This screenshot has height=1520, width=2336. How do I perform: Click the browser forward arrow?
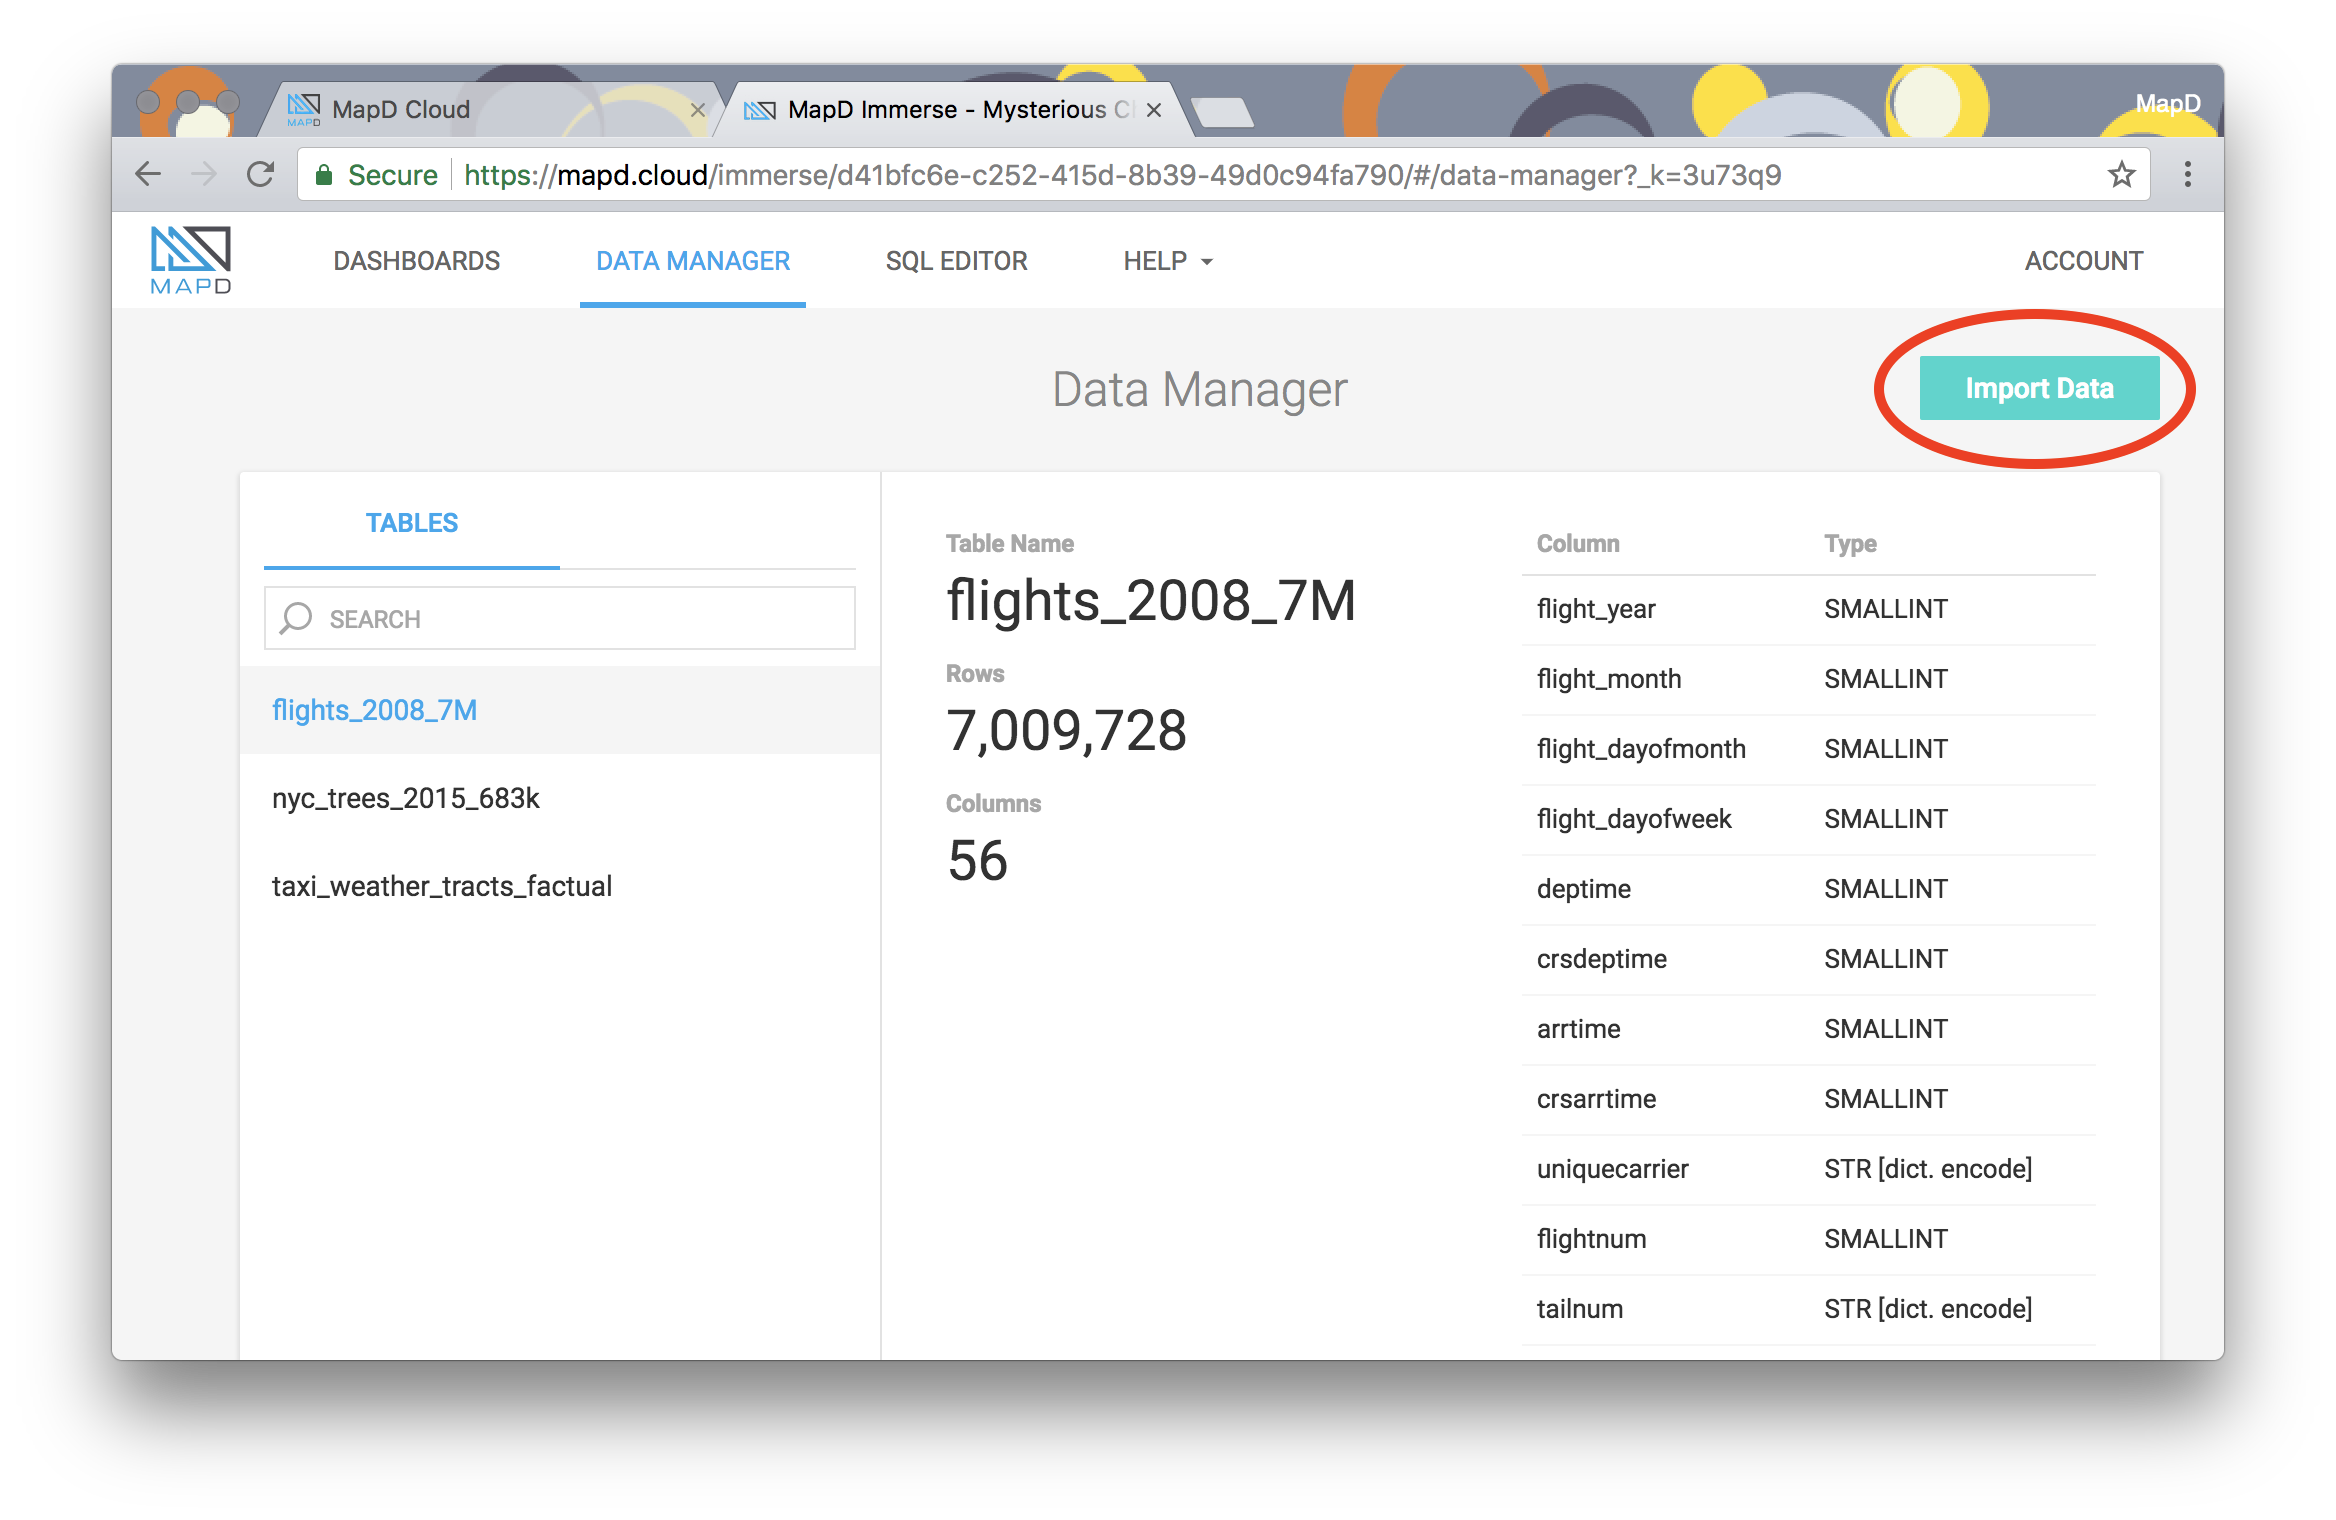tap(204, 174)
